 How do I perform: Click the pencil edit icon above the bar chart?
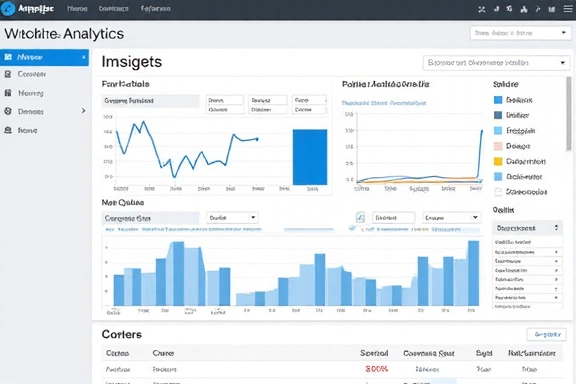point(360,218)
